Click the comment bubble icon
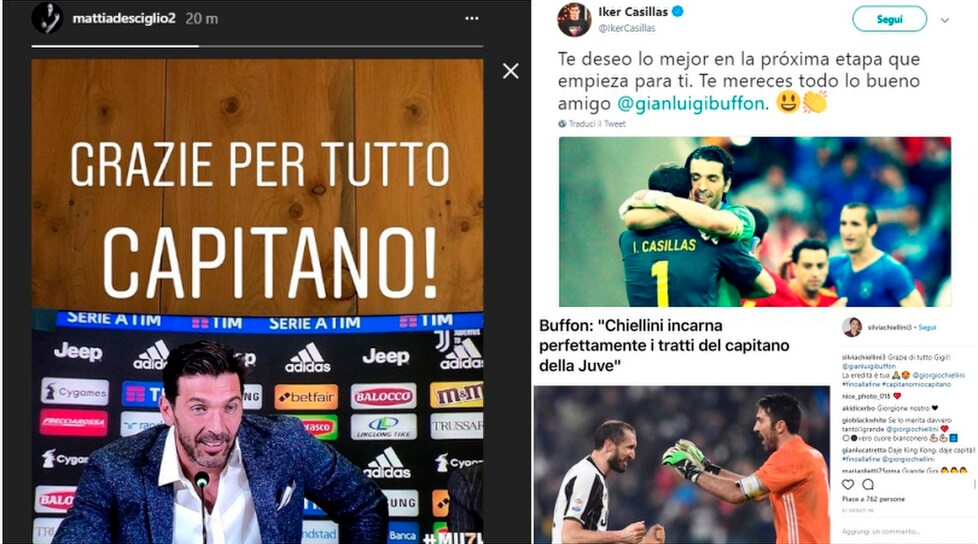Viewport: 978px width, 544px height. pos(868,485)
